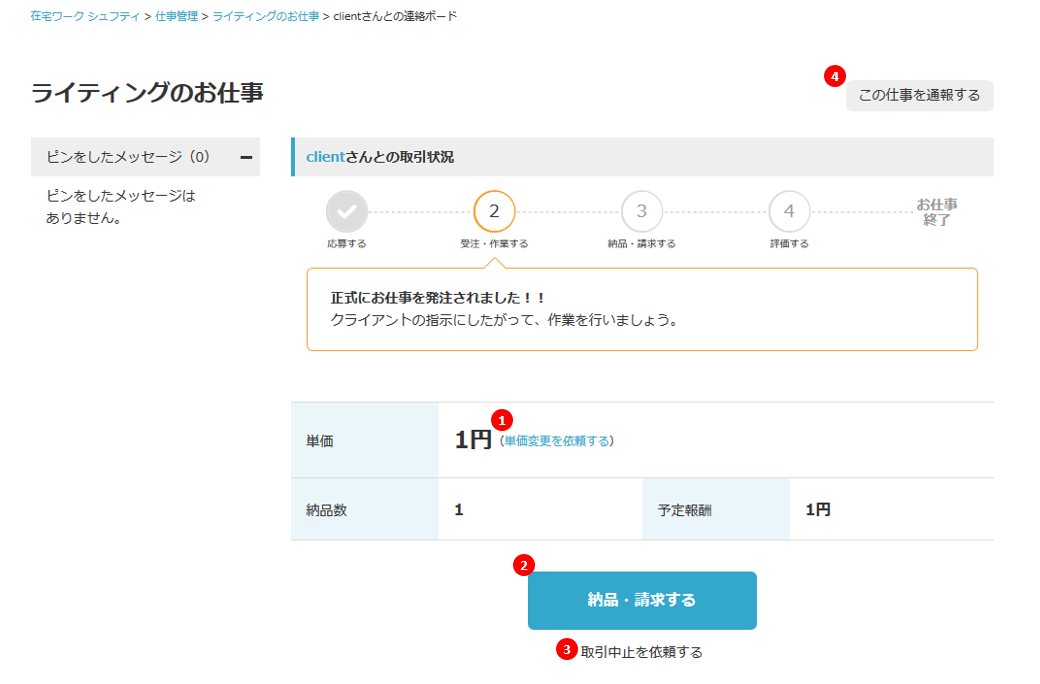Collapse the ピンをしたメッセージ panel with the minus icon

(246, 157)
